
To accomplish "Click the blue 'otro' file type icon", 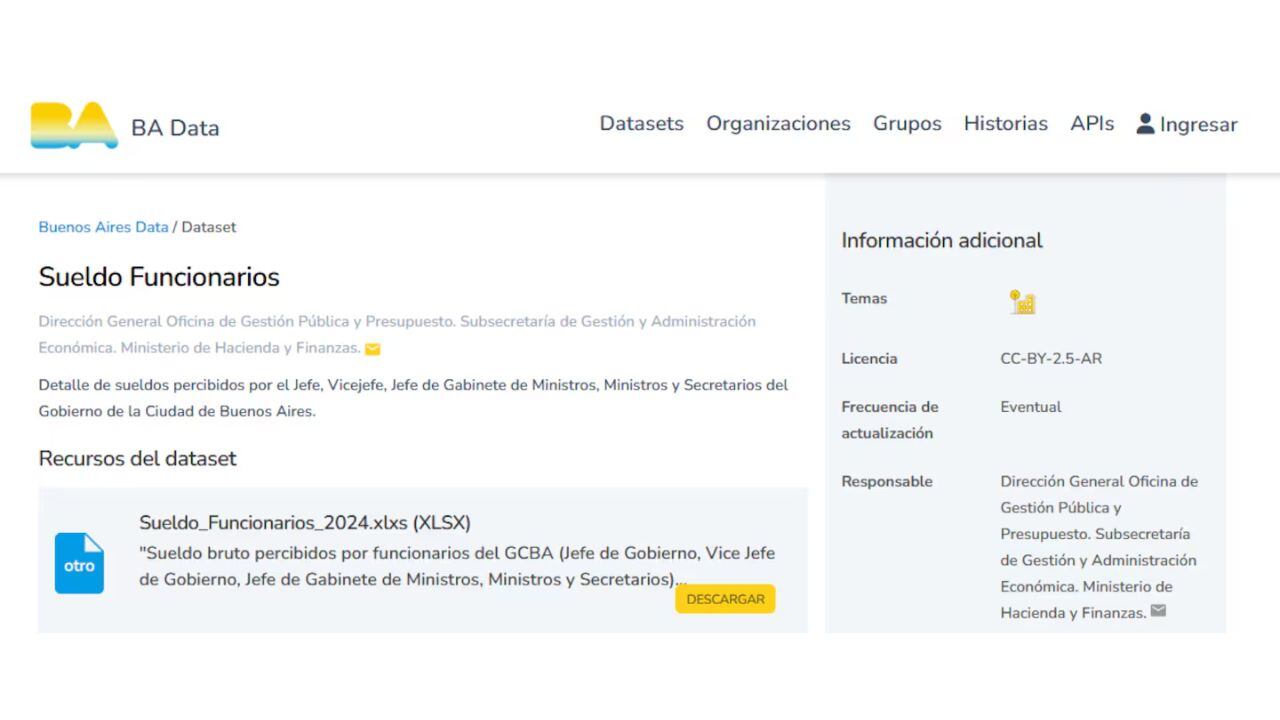I will point(79,563).
